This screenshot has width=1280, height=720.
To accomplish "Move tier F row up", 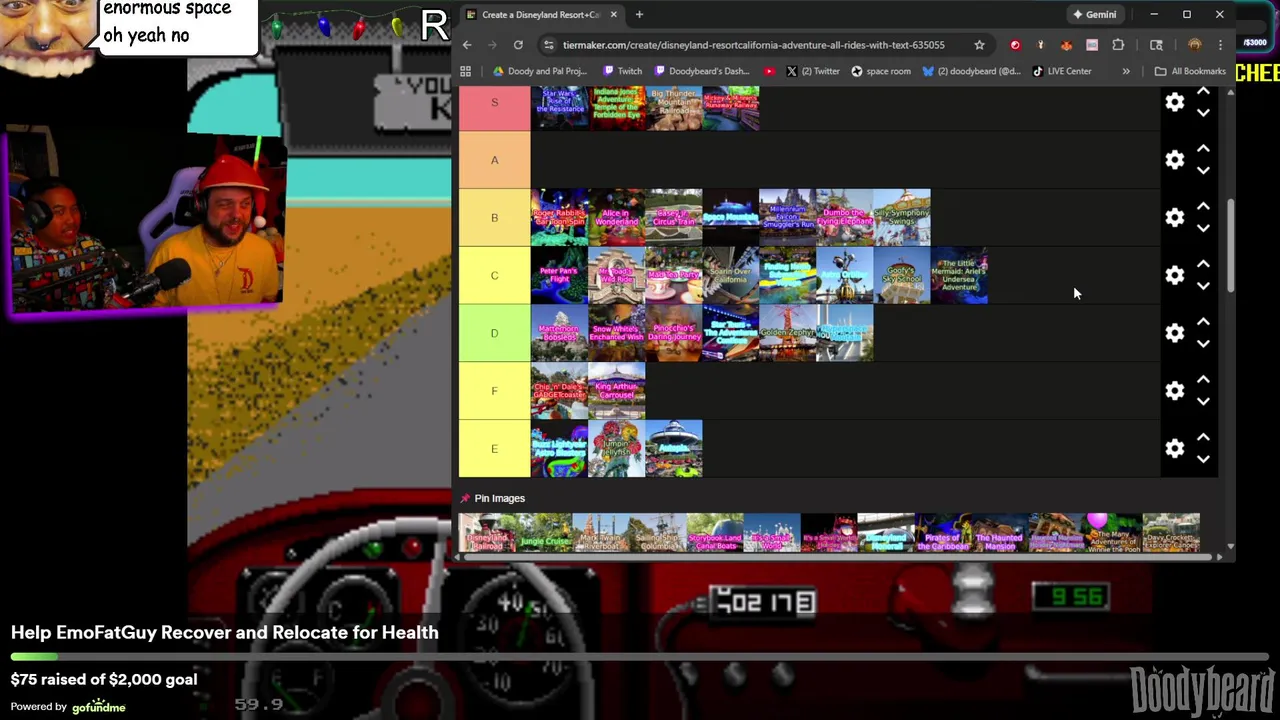I will [x=1203, y=380].
